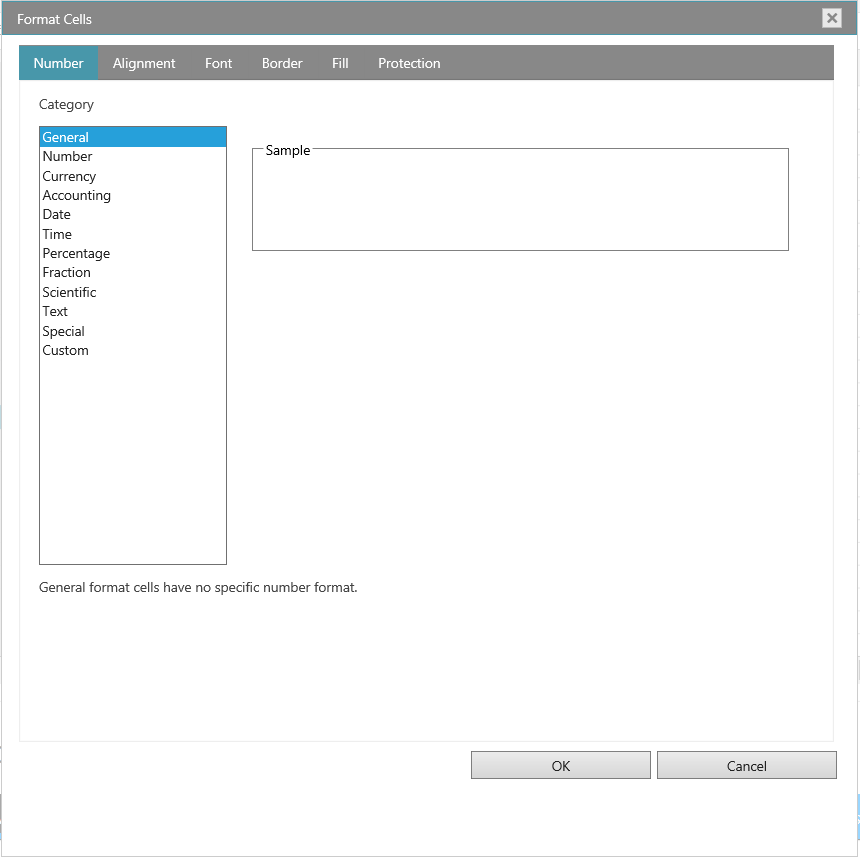Select the Time category

[x=57, y=234]
